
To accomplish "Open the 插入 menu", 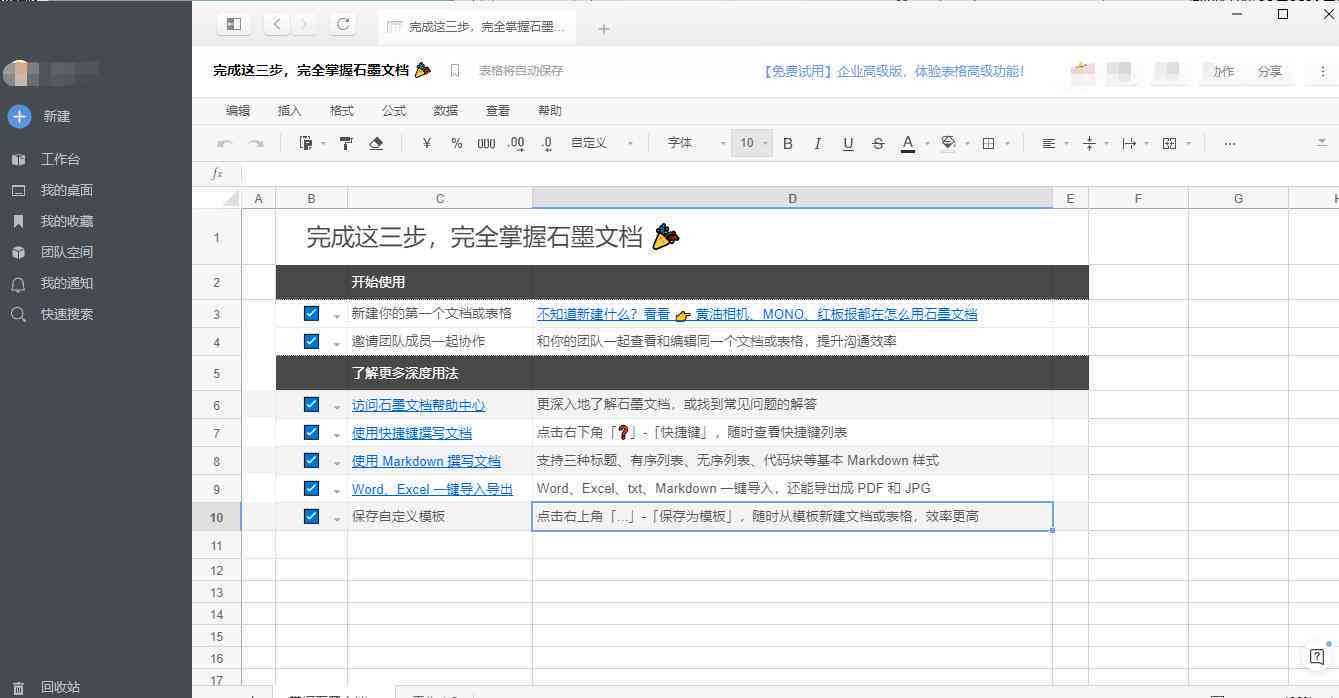I will tap(290, 111).
